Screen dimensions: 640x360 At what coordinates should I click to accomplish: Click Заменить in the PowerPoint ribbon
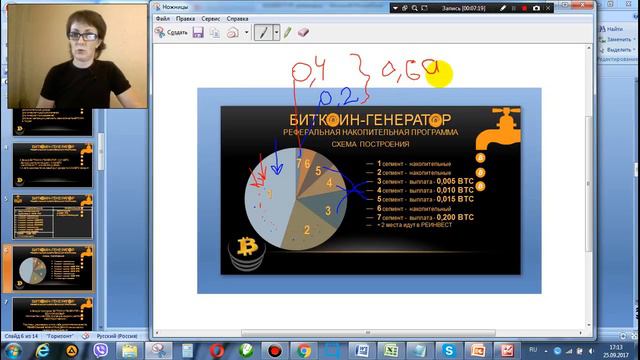617,40
